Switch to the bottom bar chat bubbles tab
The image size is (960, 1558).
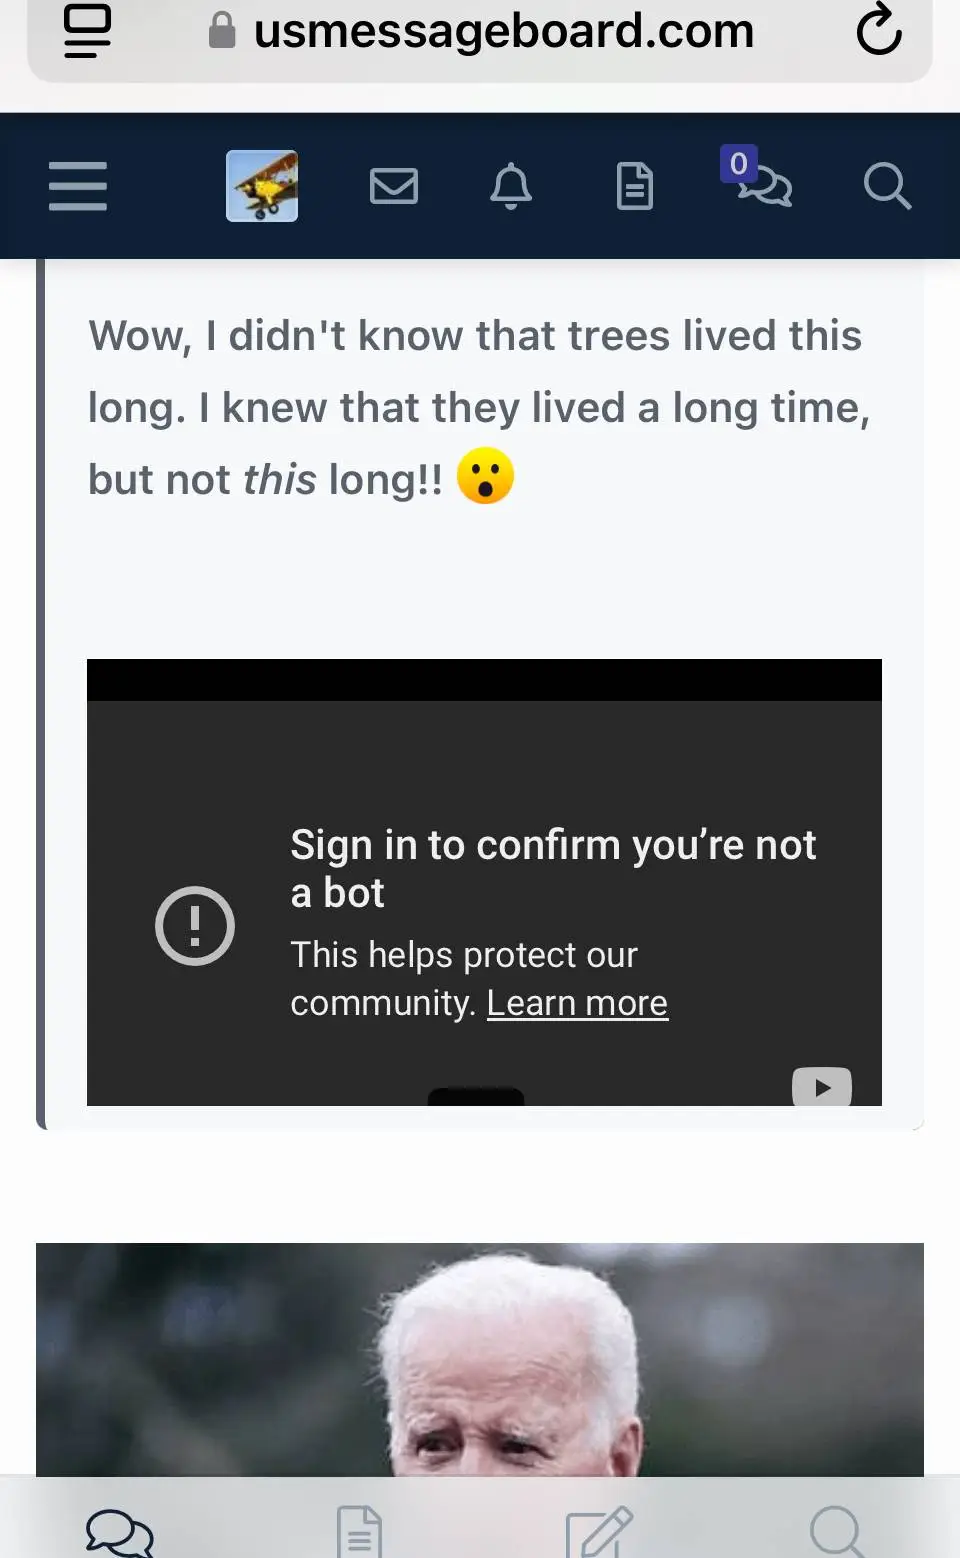click(120, 1532)
